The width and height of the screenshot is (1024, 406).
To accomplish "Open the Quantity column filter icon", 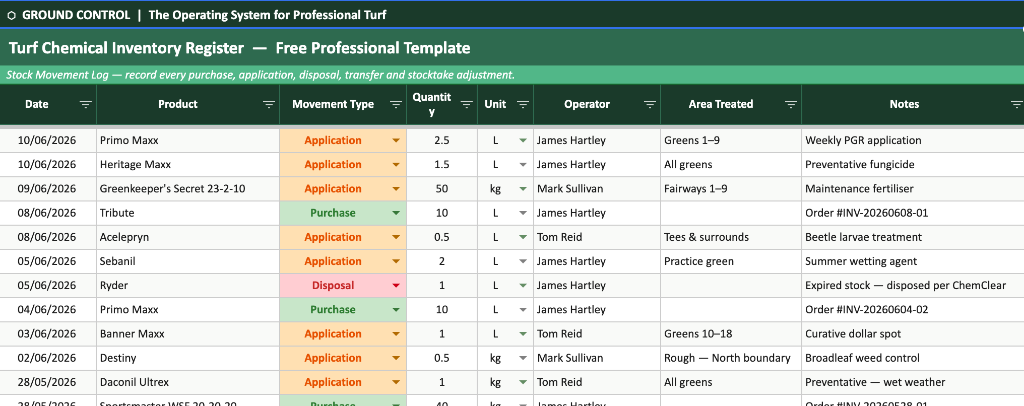I will click(466, 104).
